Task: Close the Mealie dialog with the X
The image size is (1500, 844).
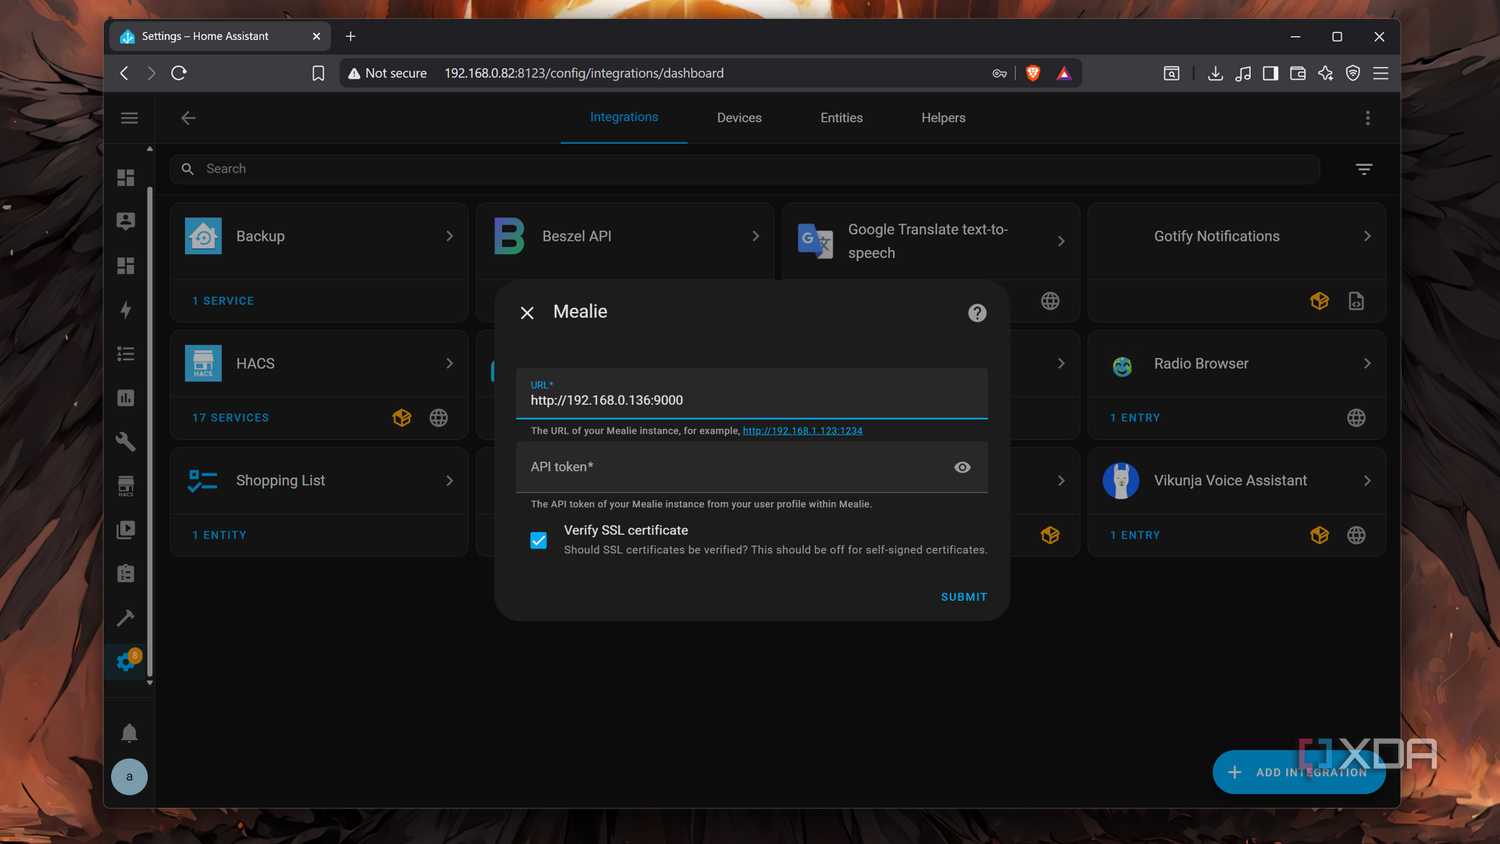Action: 527,313
